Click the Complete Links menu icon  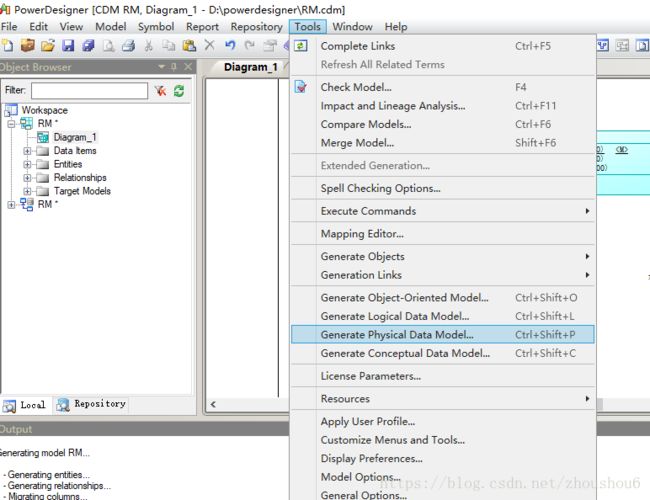tap(301, 46)
